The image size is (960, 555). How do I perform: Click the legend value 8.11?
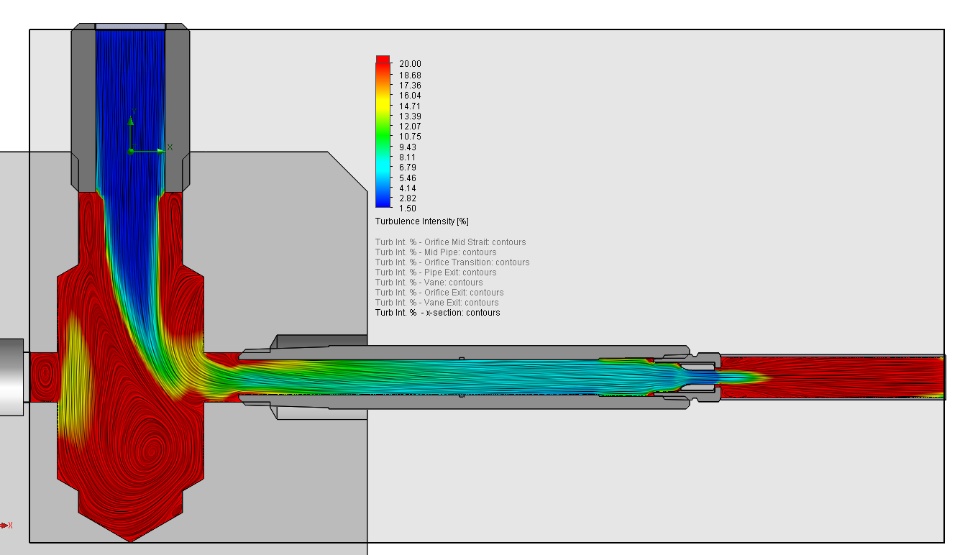[x=408, y=157]
